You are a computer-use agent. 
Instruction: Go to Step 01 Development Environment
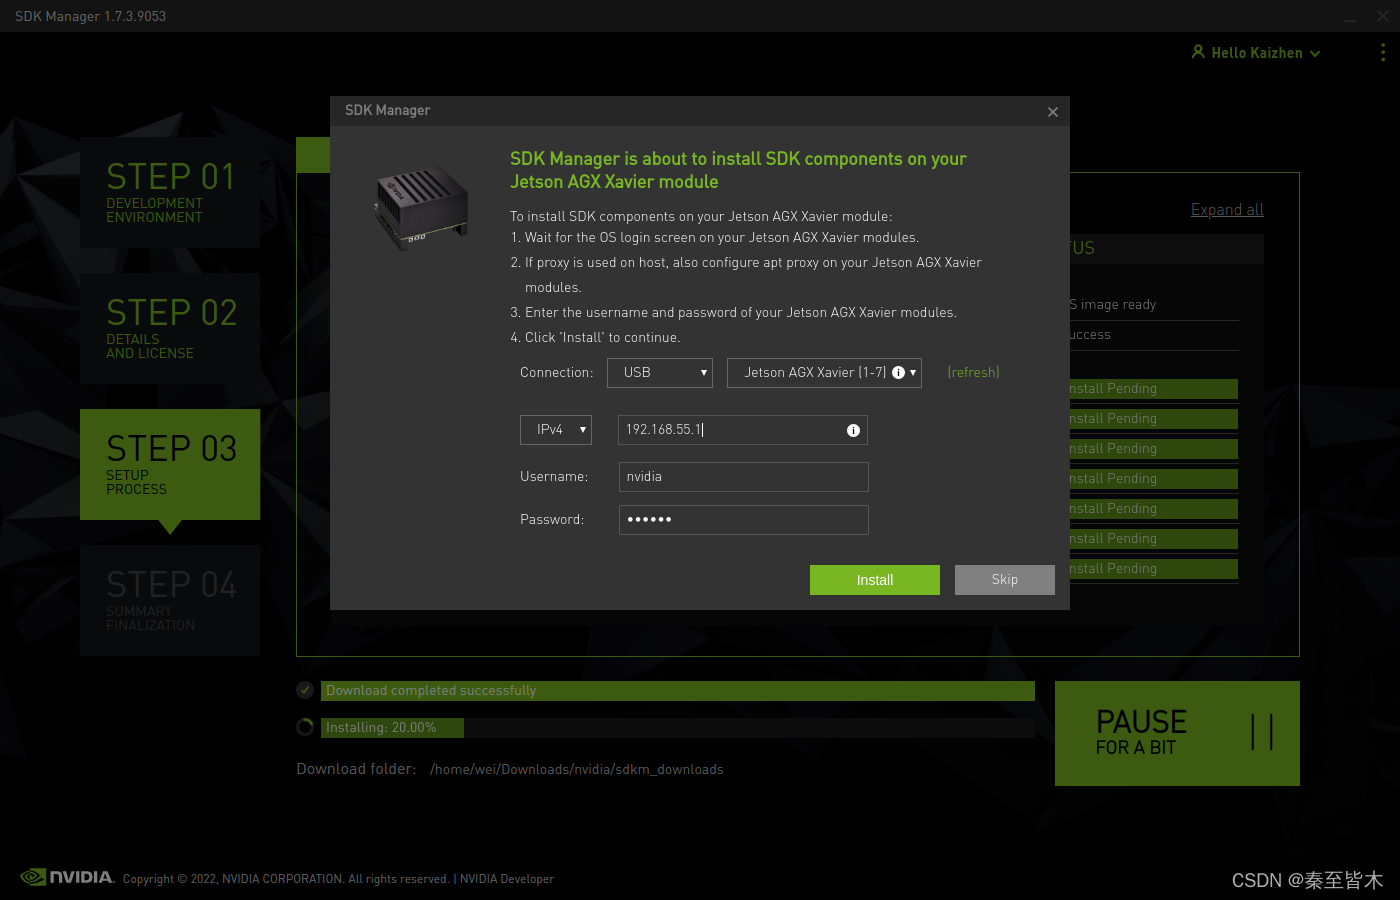pyautogui.click(x=170, y=192)
